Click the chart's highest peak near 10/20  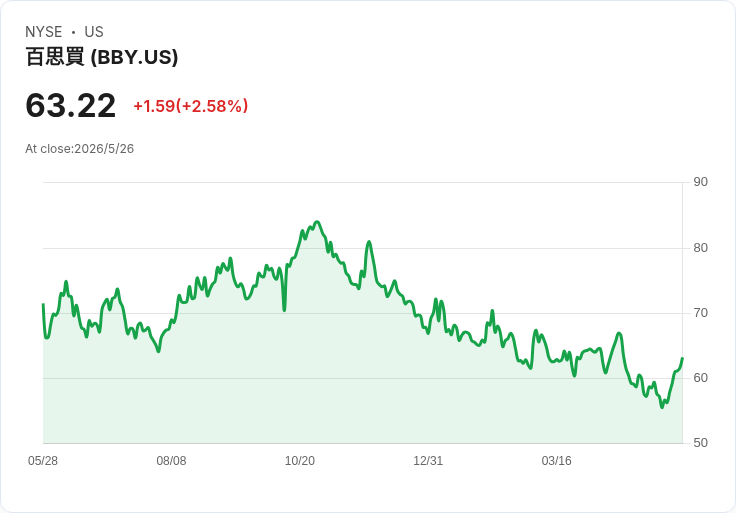click(317, 222)
